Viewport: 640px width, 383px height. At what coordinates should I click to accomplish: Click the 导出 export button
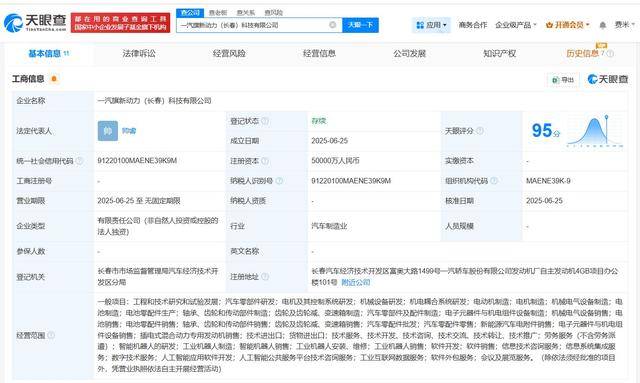pyautogui.click(x=563, y=80)
